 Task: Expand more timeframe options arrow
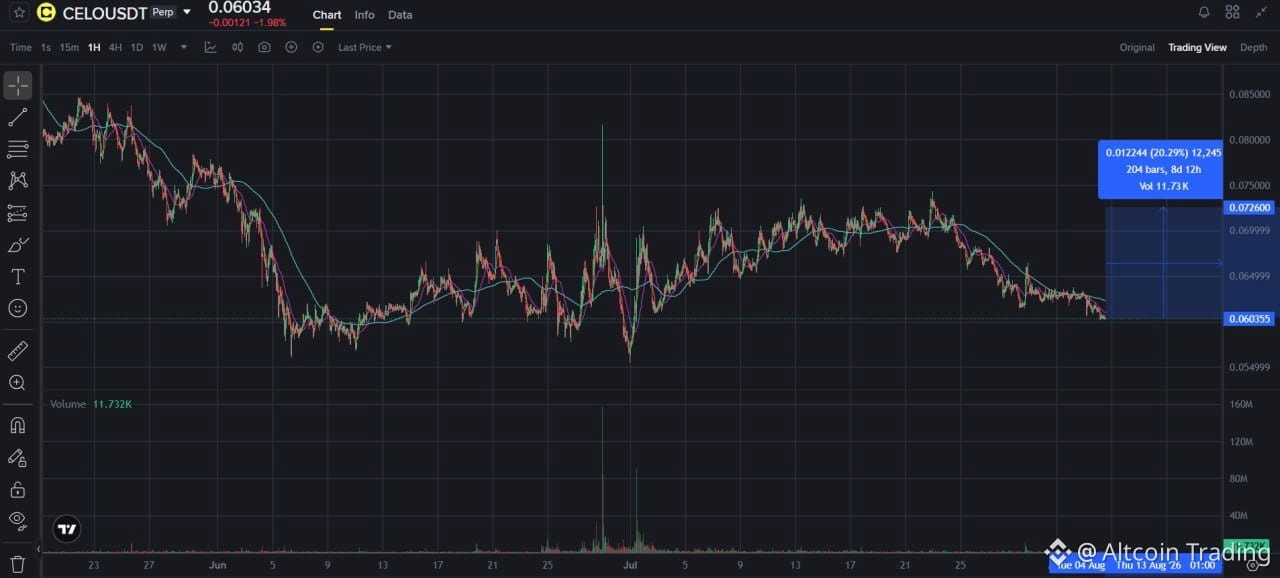point(183,47)
